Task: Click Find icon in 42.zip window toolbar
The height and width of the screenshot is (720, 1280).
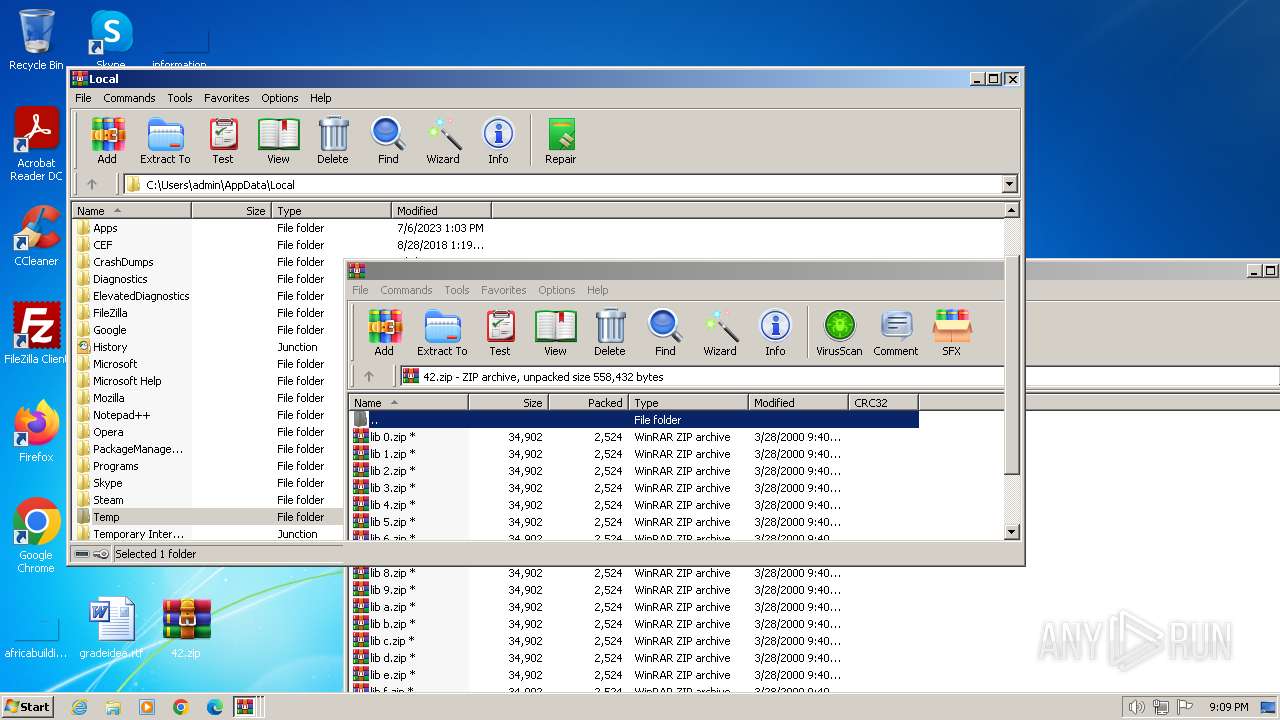Action: point(665,333)
